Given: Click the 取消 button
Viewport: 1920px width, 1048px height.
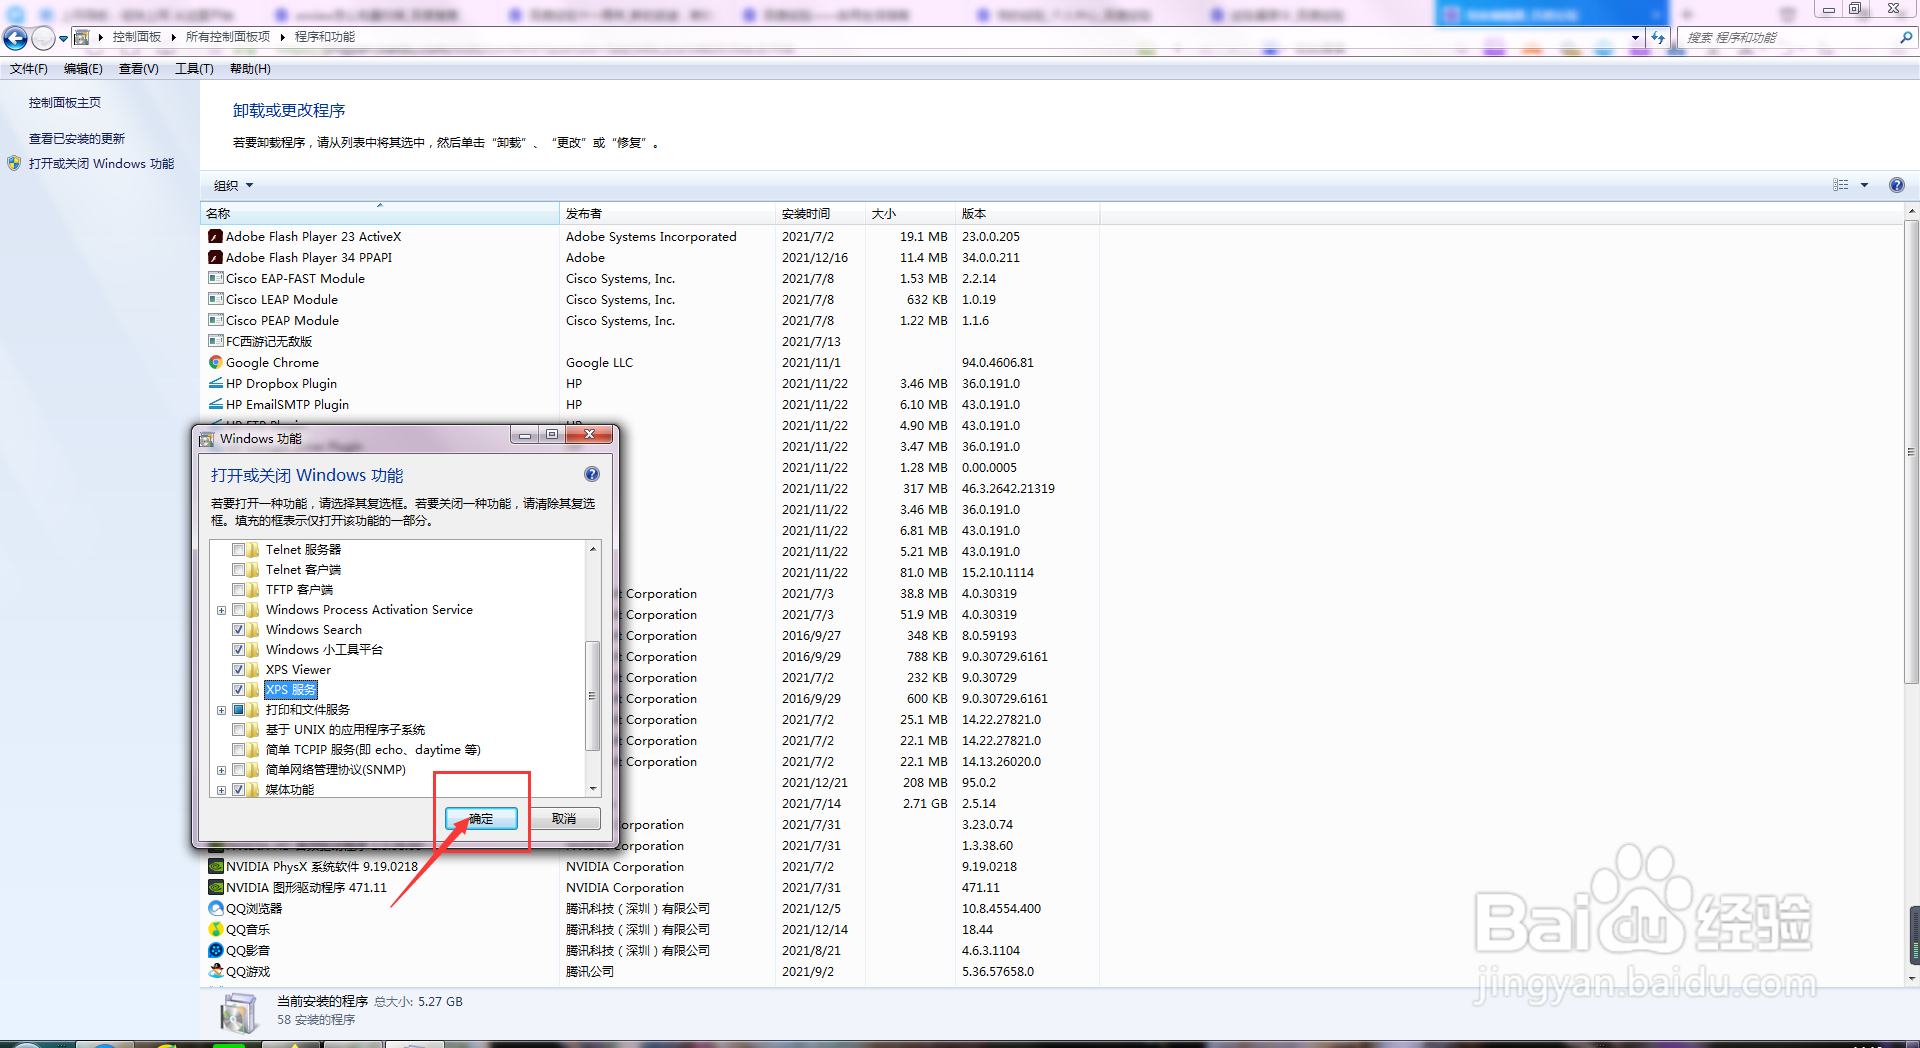Looking at the screenshot, I should click(x=564, y=819).
